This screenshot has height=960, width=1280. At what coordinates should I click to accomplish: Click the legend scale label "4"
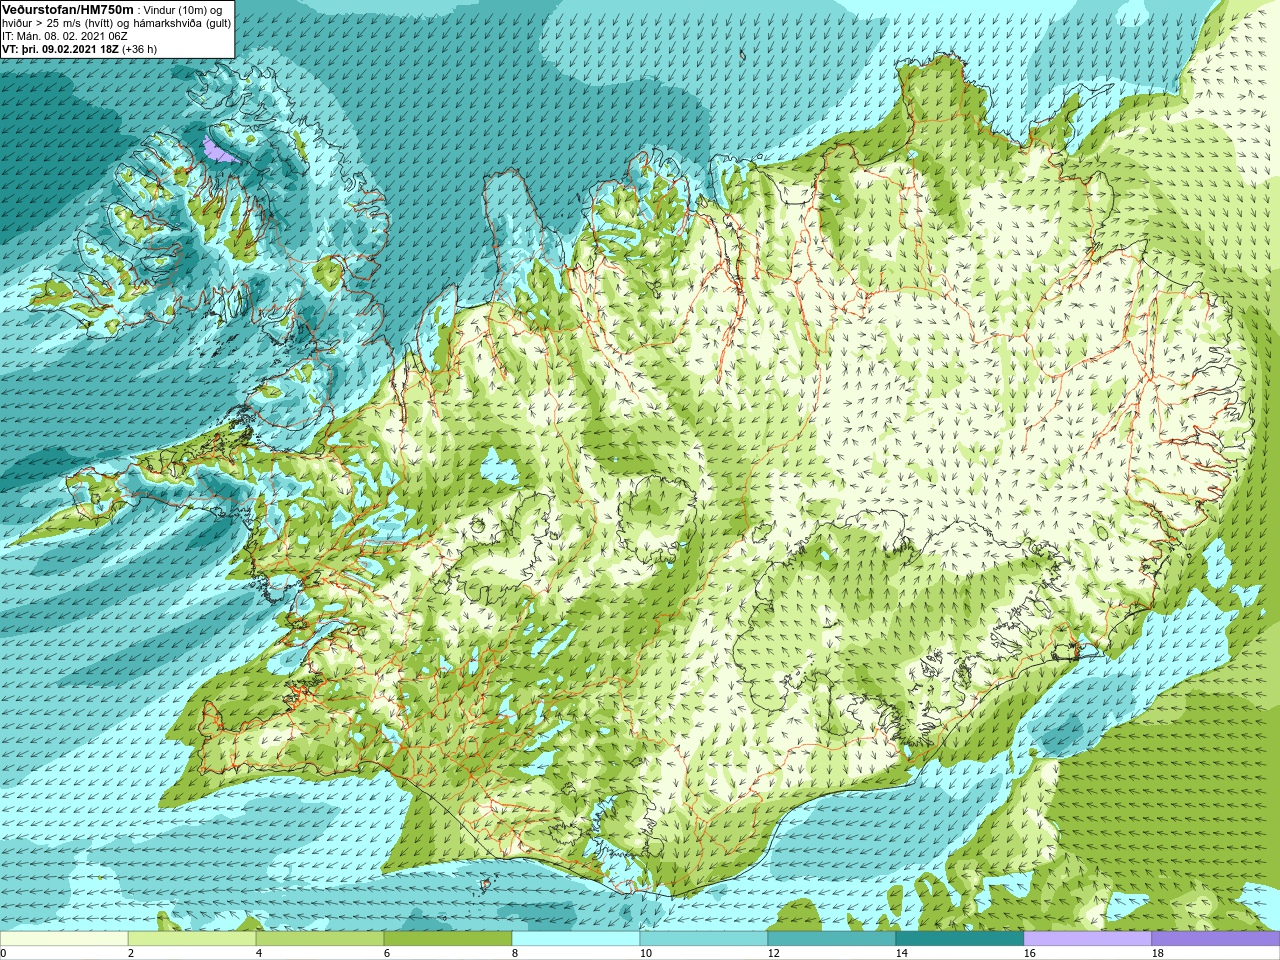pos(259,954)
